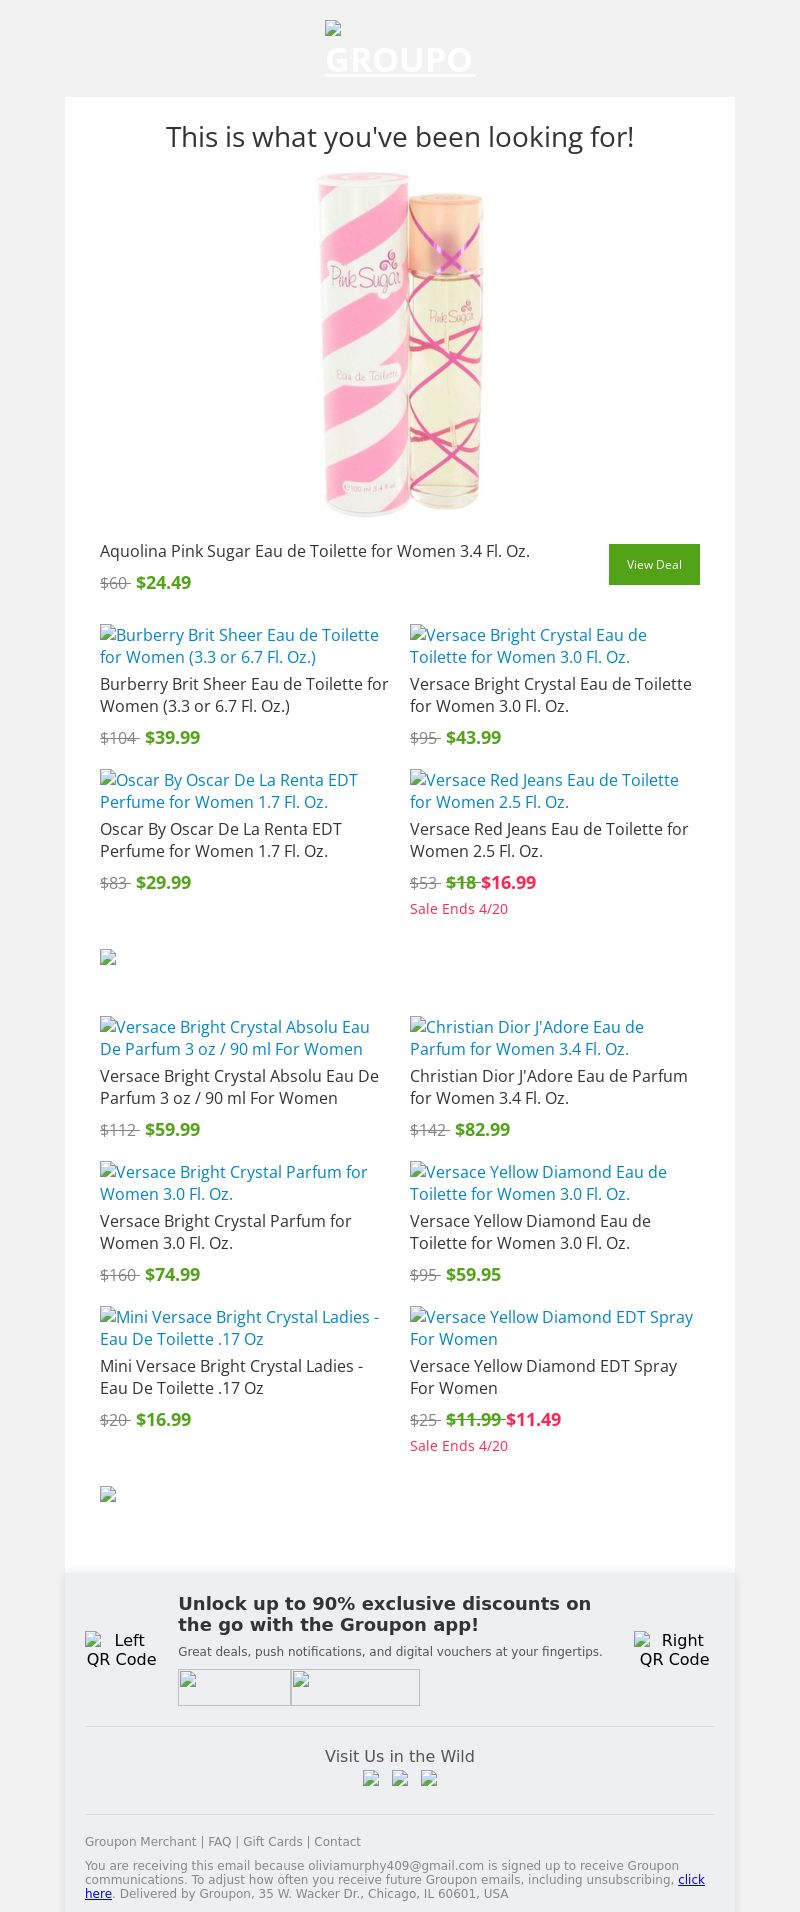Click the Versace Bright Crystal Parfum image link
Image resolution: width=800 pixels, height=1912 pixels.
coord(234,1183)
